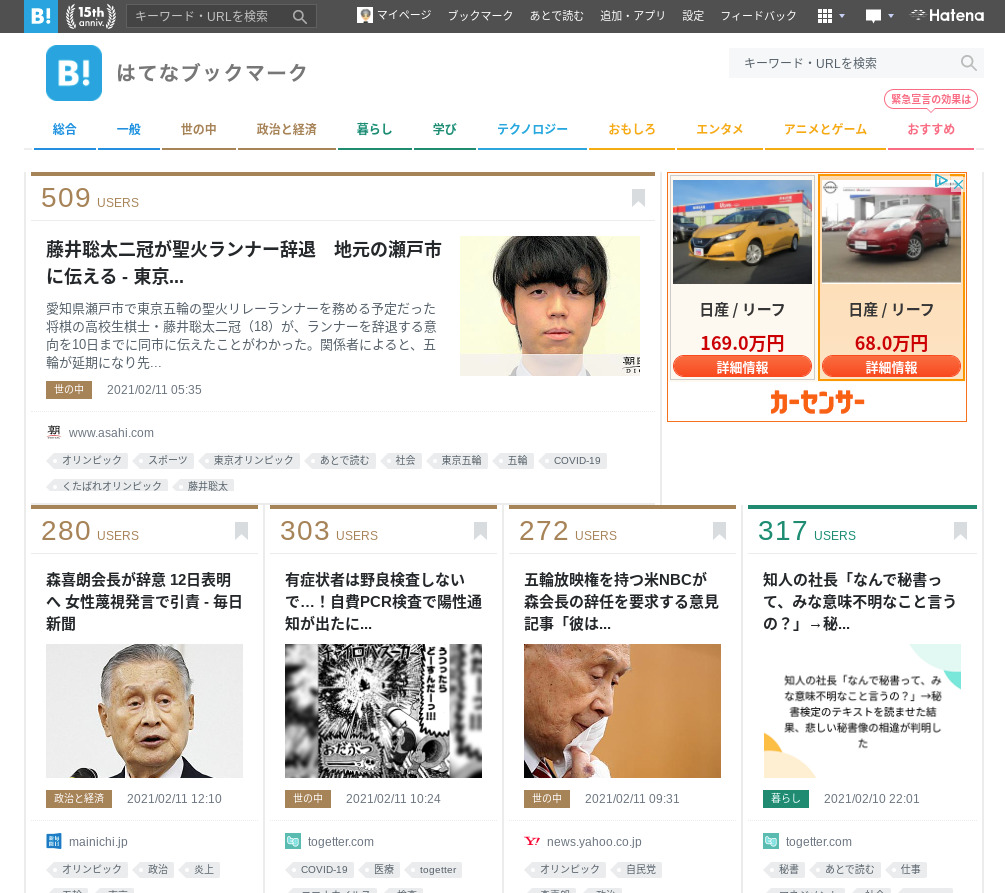
Task: Click the large B! Hatena Bookmark logo
Action: coord(74,73)
